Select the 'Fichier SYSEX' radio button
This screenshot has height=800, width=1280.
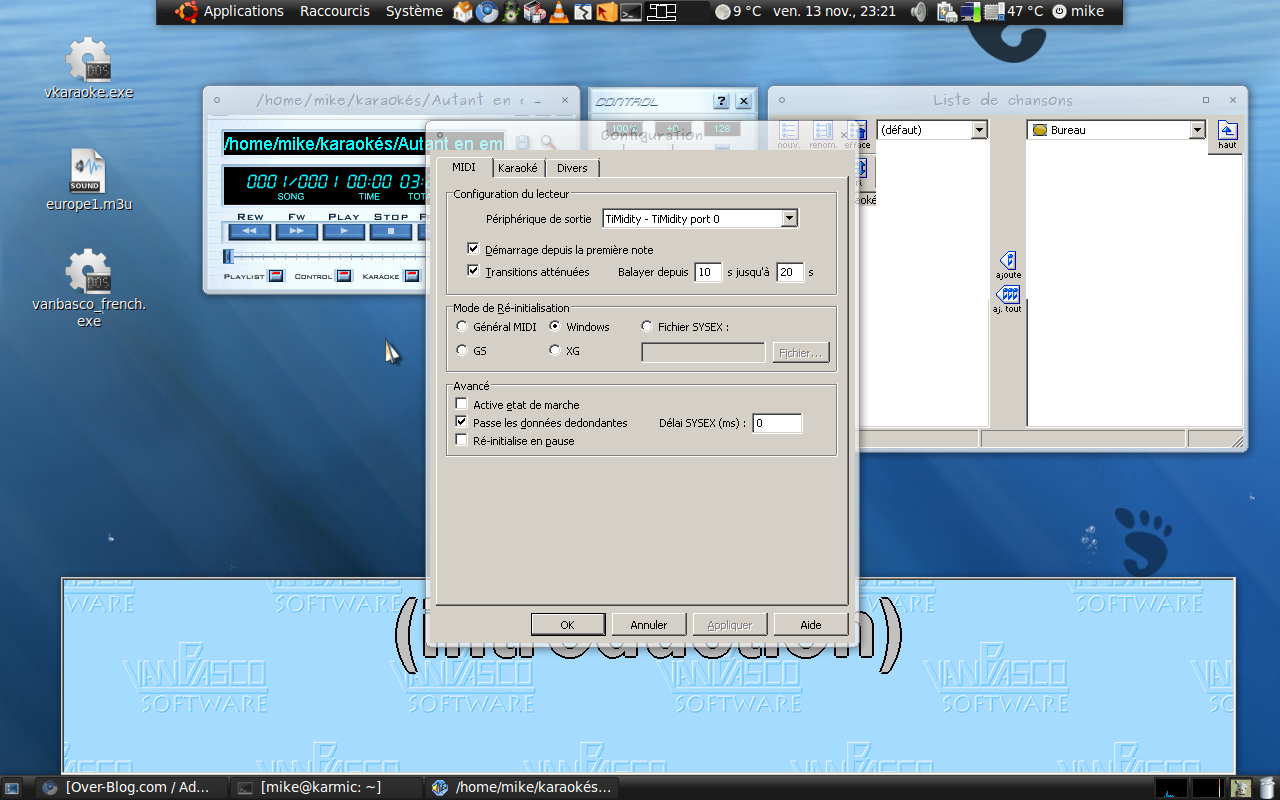pyautogui.click(x=647, y=326)
